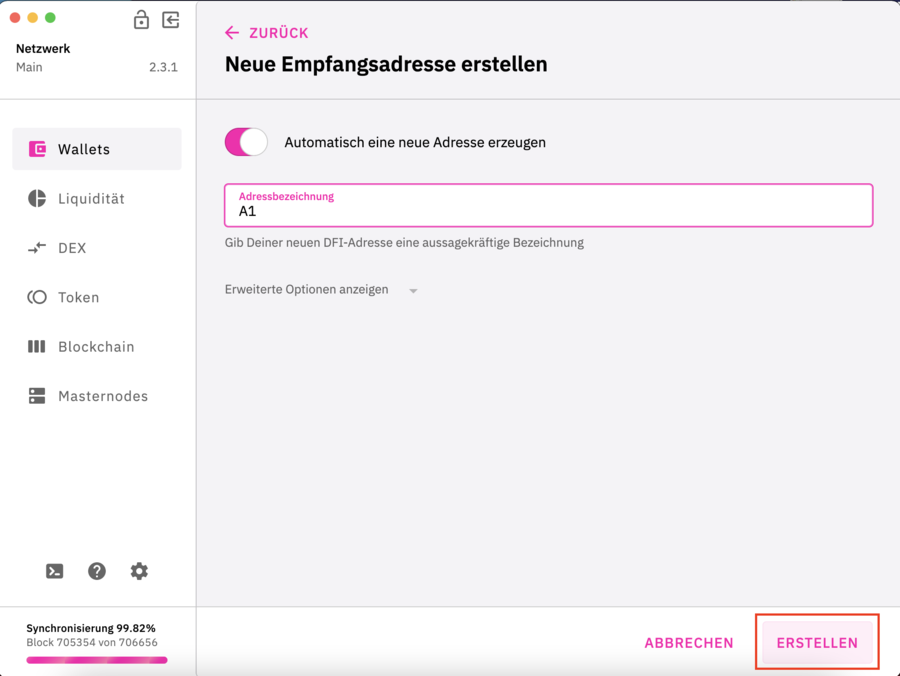Click the logout icon beside the lock
Screen dimensions: 900x676
(x=171, y=19)
